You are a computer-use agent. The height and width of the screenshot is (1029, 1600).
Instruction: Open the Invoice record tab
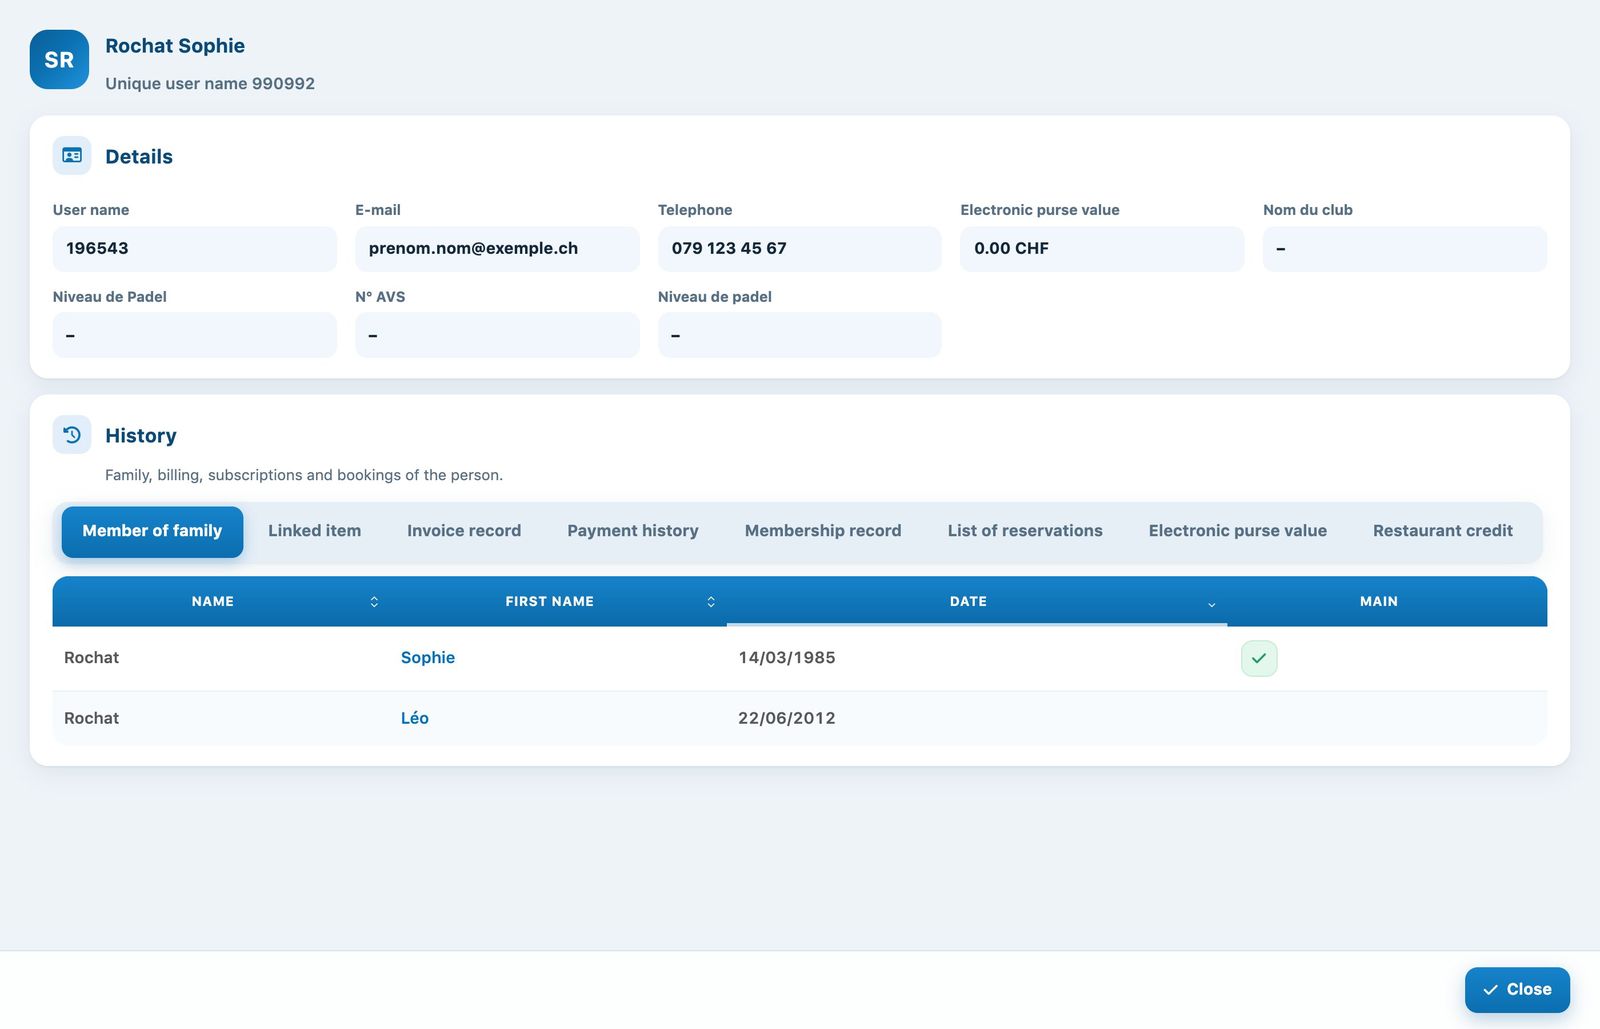(464, 531)
